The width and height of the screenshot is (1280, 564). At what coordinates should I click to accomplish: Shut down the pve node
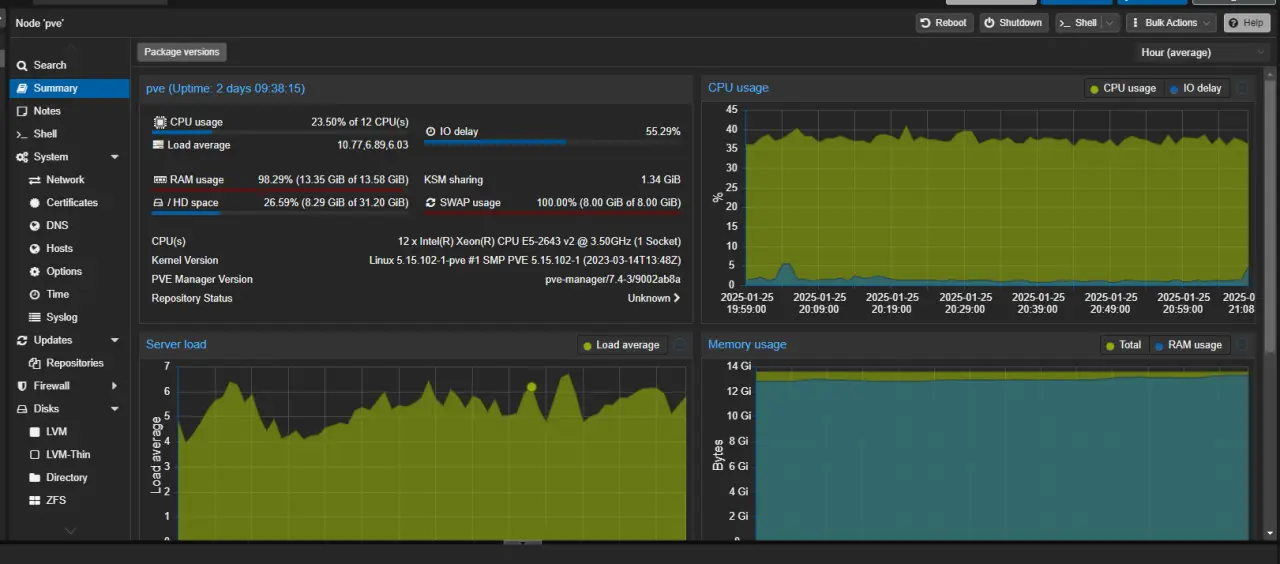click(x=1014, y=23)
